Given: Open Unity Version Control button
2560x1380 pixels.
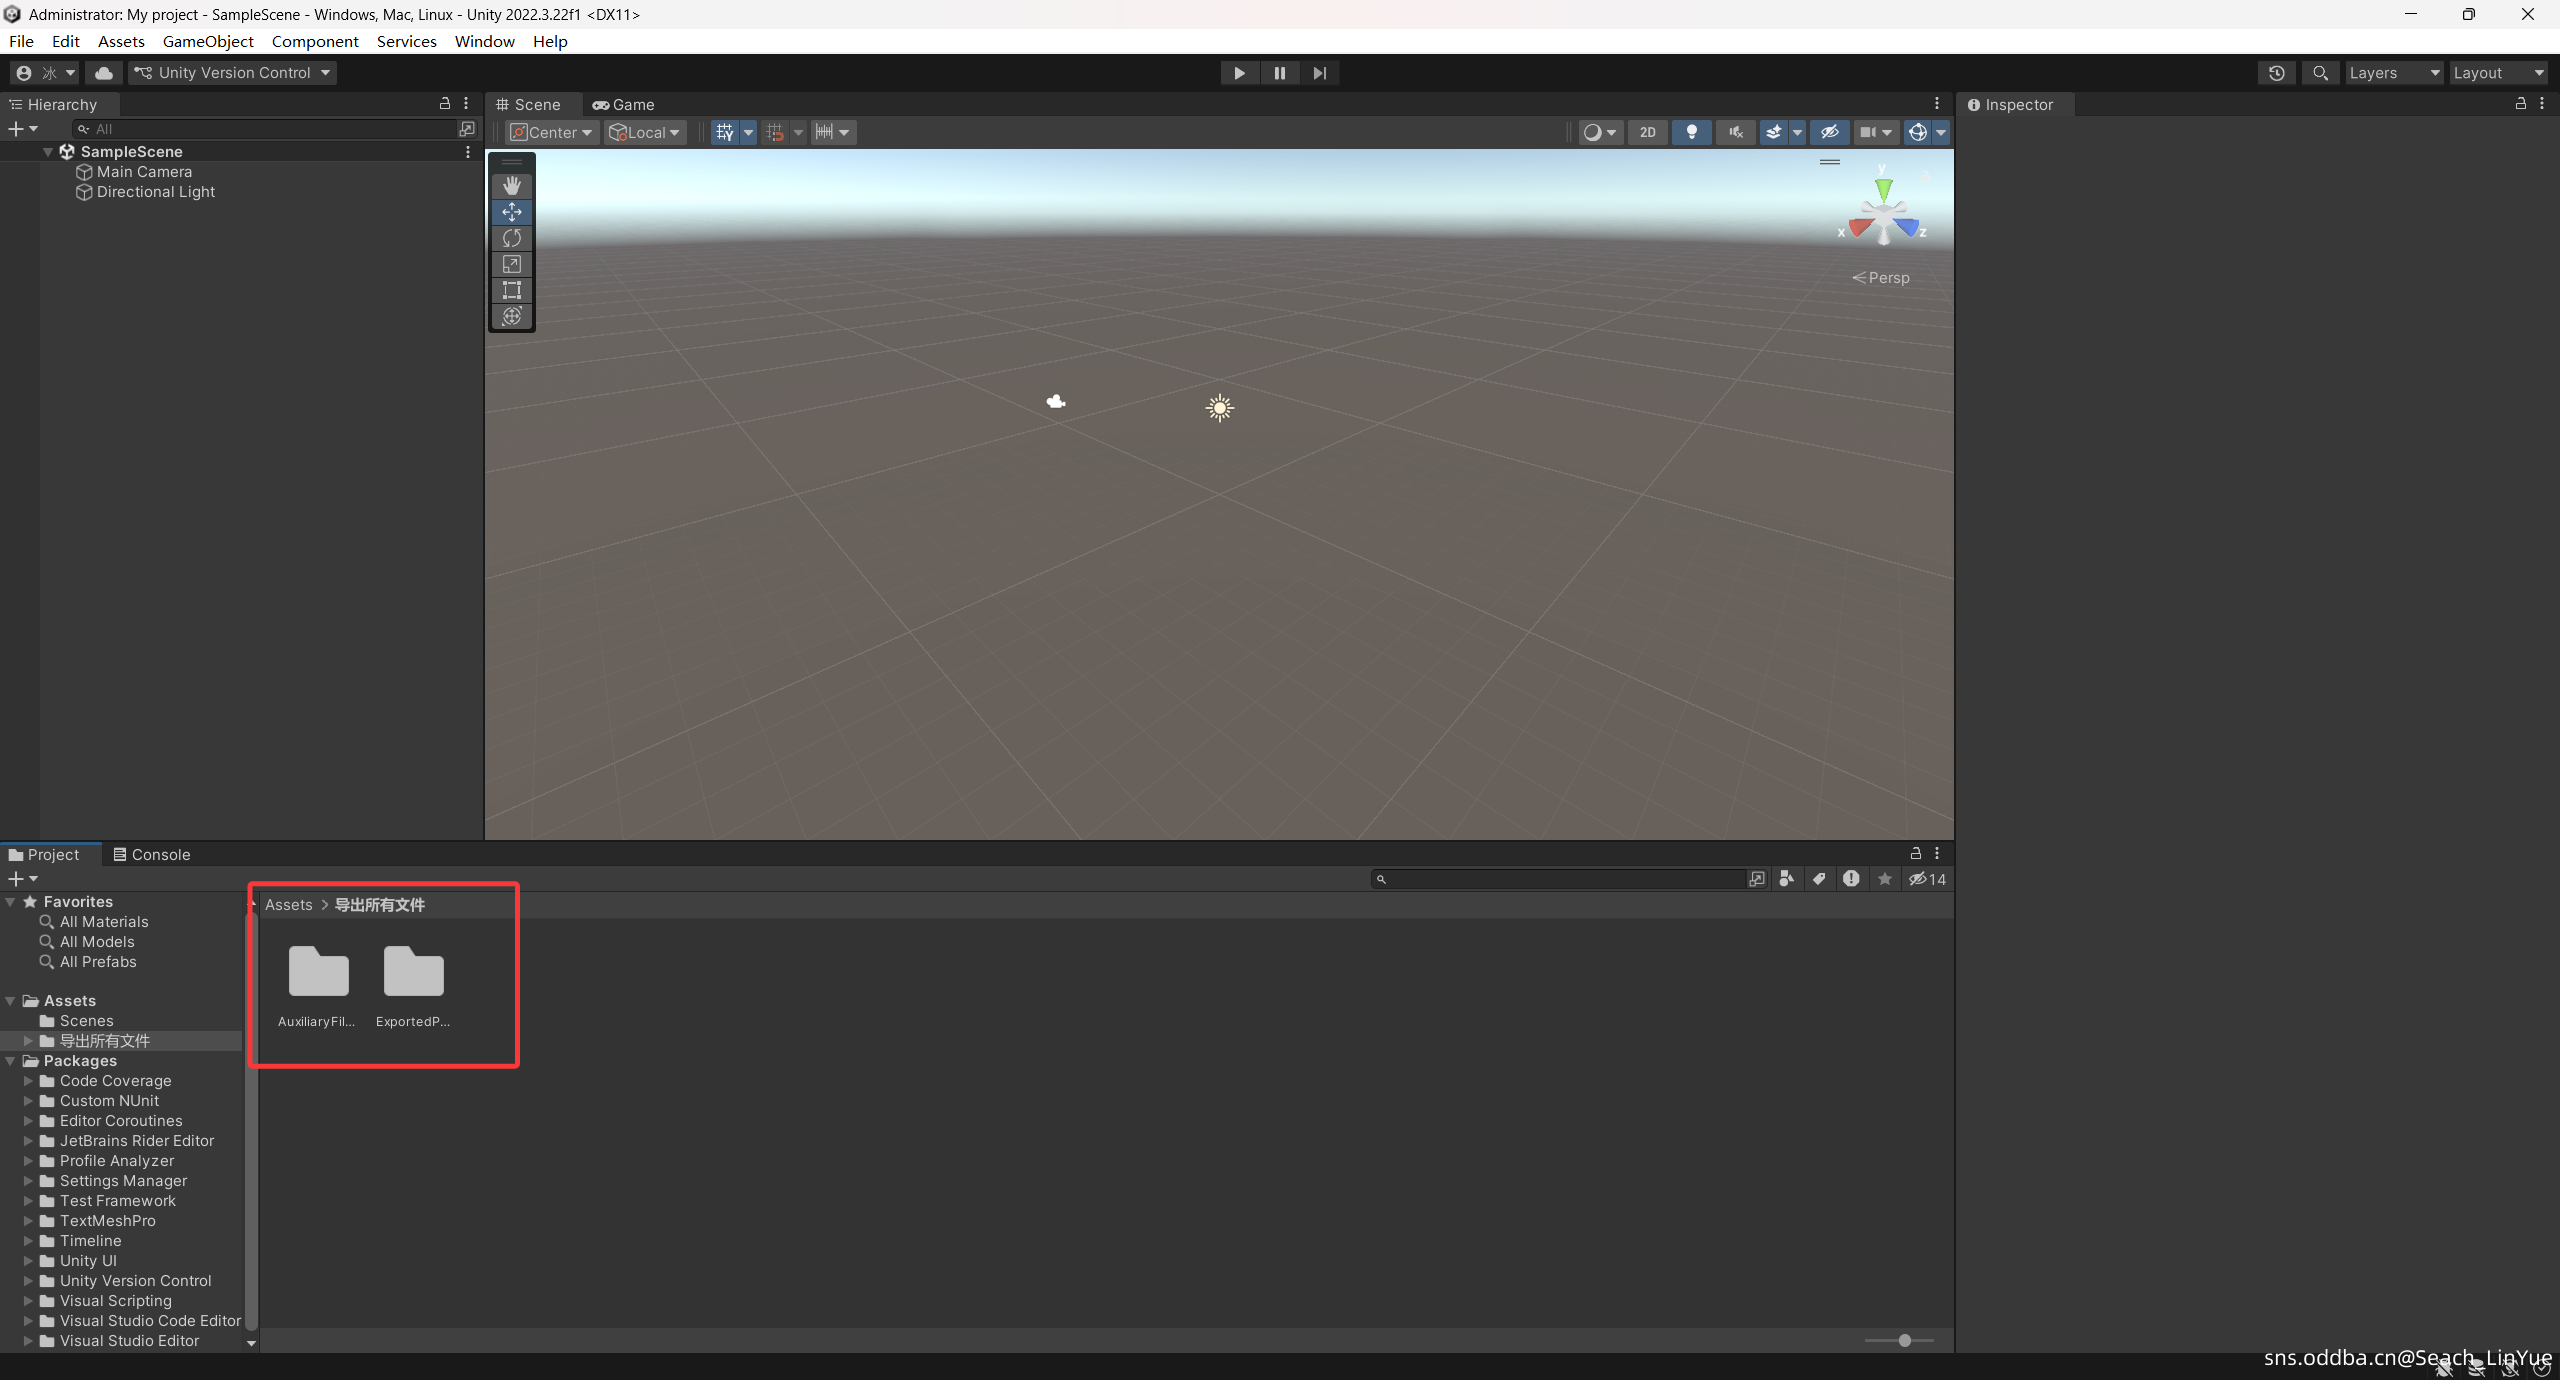Looking at the screenshot, I should [232, 73].
